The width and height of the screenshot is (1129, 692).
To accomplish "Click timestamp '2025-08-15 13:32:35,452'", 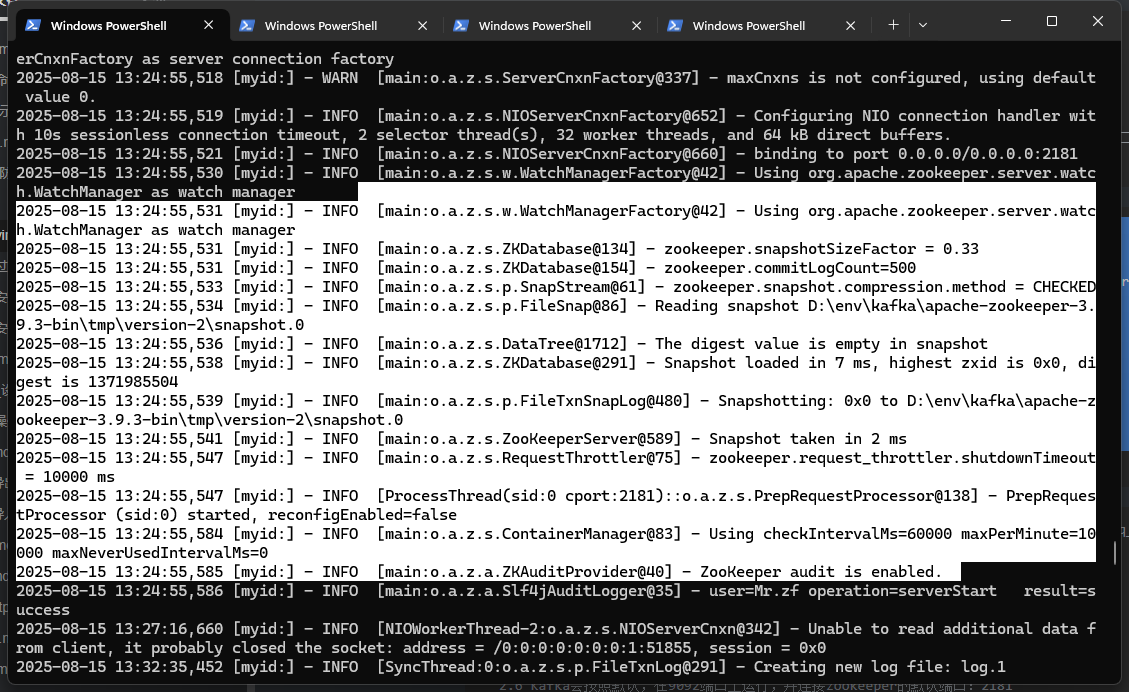I will 120,667.
